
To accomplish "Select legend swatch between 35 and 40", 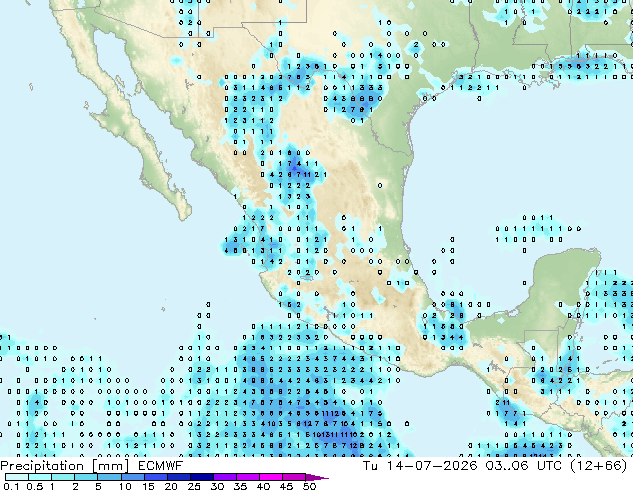I will tap(247, 477).
